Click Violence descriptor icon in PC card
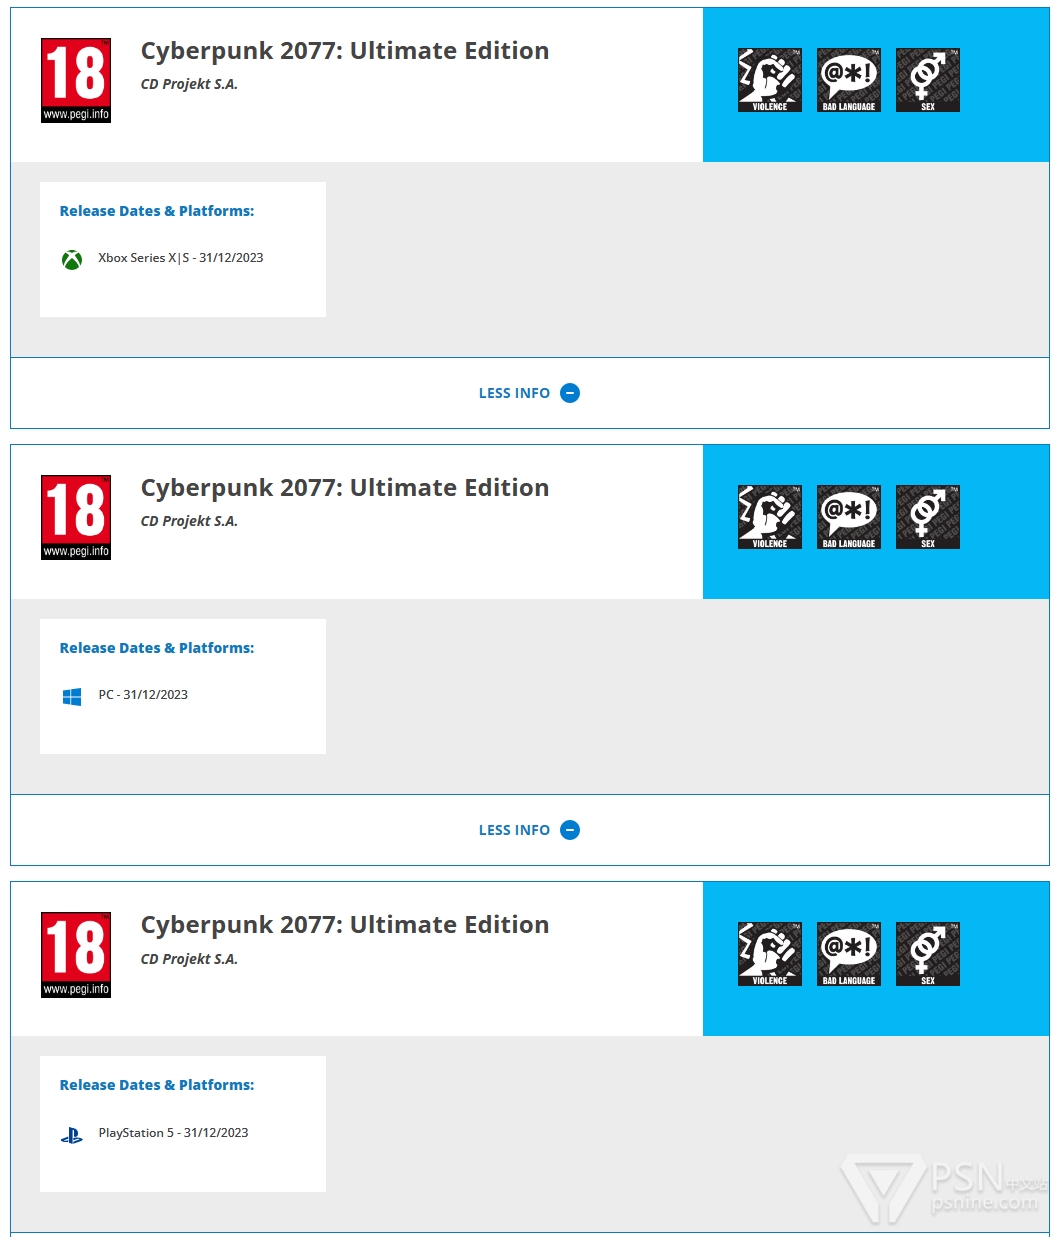 [x=770, y=517]
